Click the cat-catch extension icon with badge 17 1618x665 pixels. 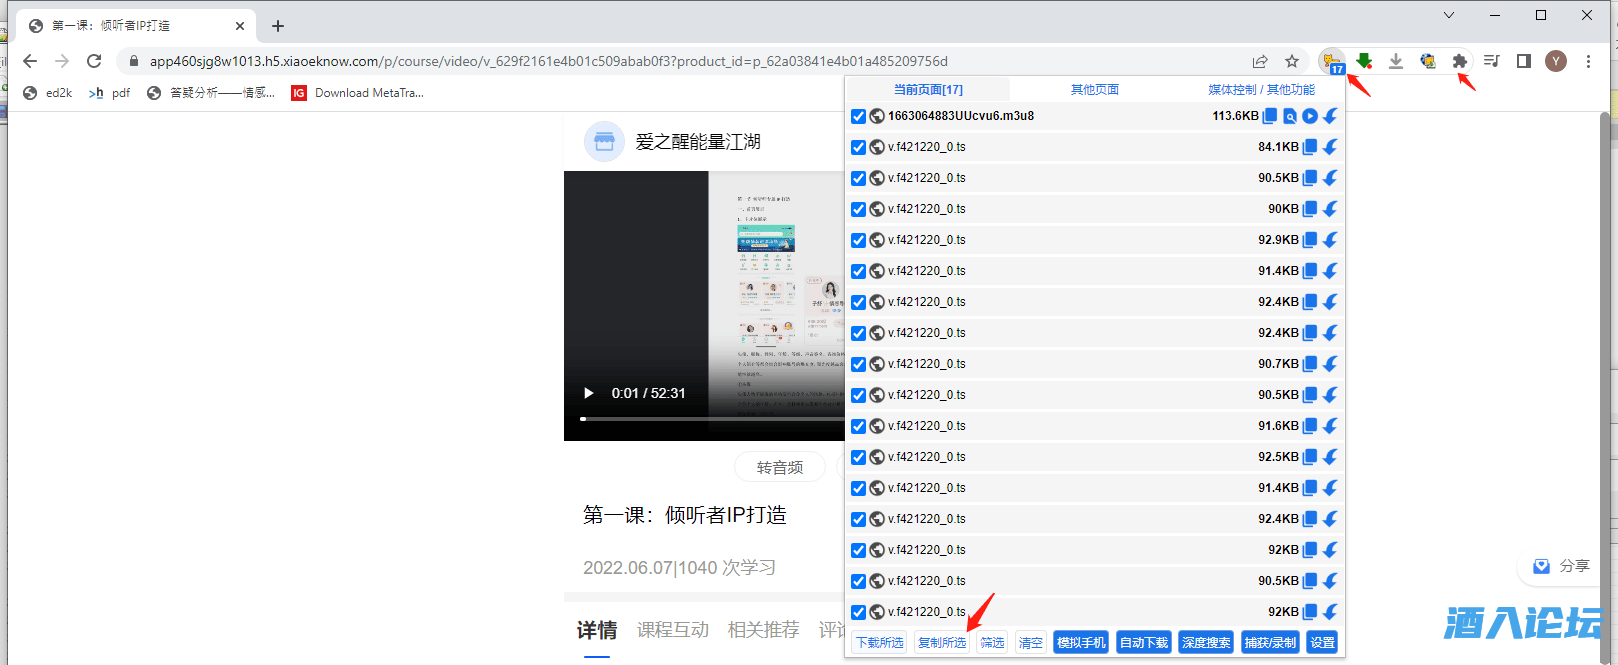pyautogui.click(x=1331, y=62)
